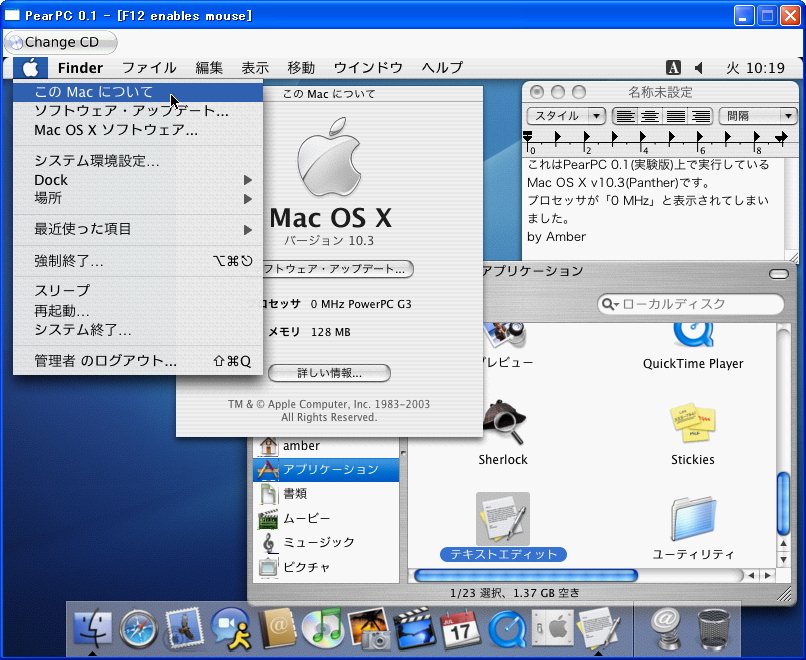Screen dimensions: 806x660
Task: Launch Safari from the Dock
Action: (x=138, y=629)
